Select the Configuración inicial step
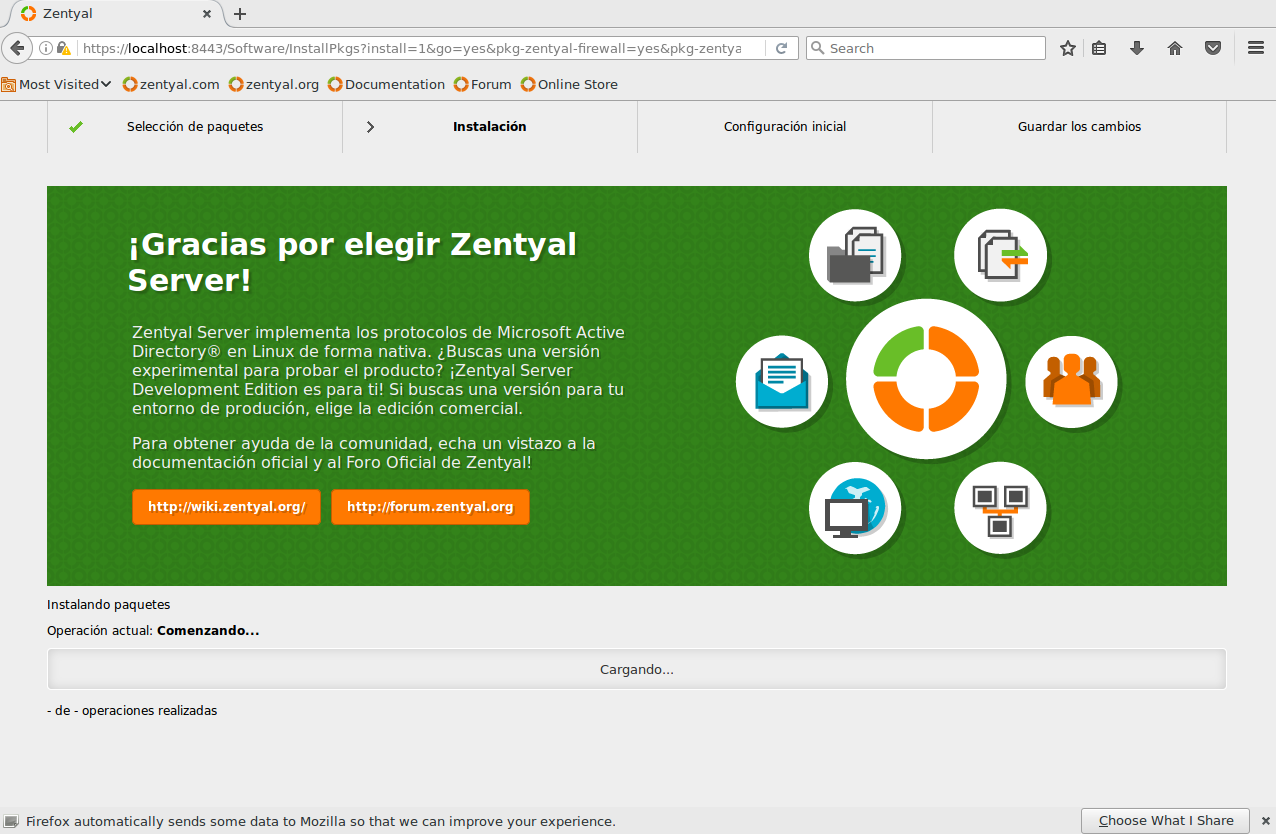This screenshot has width=1276, height=834. pos(785,127)
